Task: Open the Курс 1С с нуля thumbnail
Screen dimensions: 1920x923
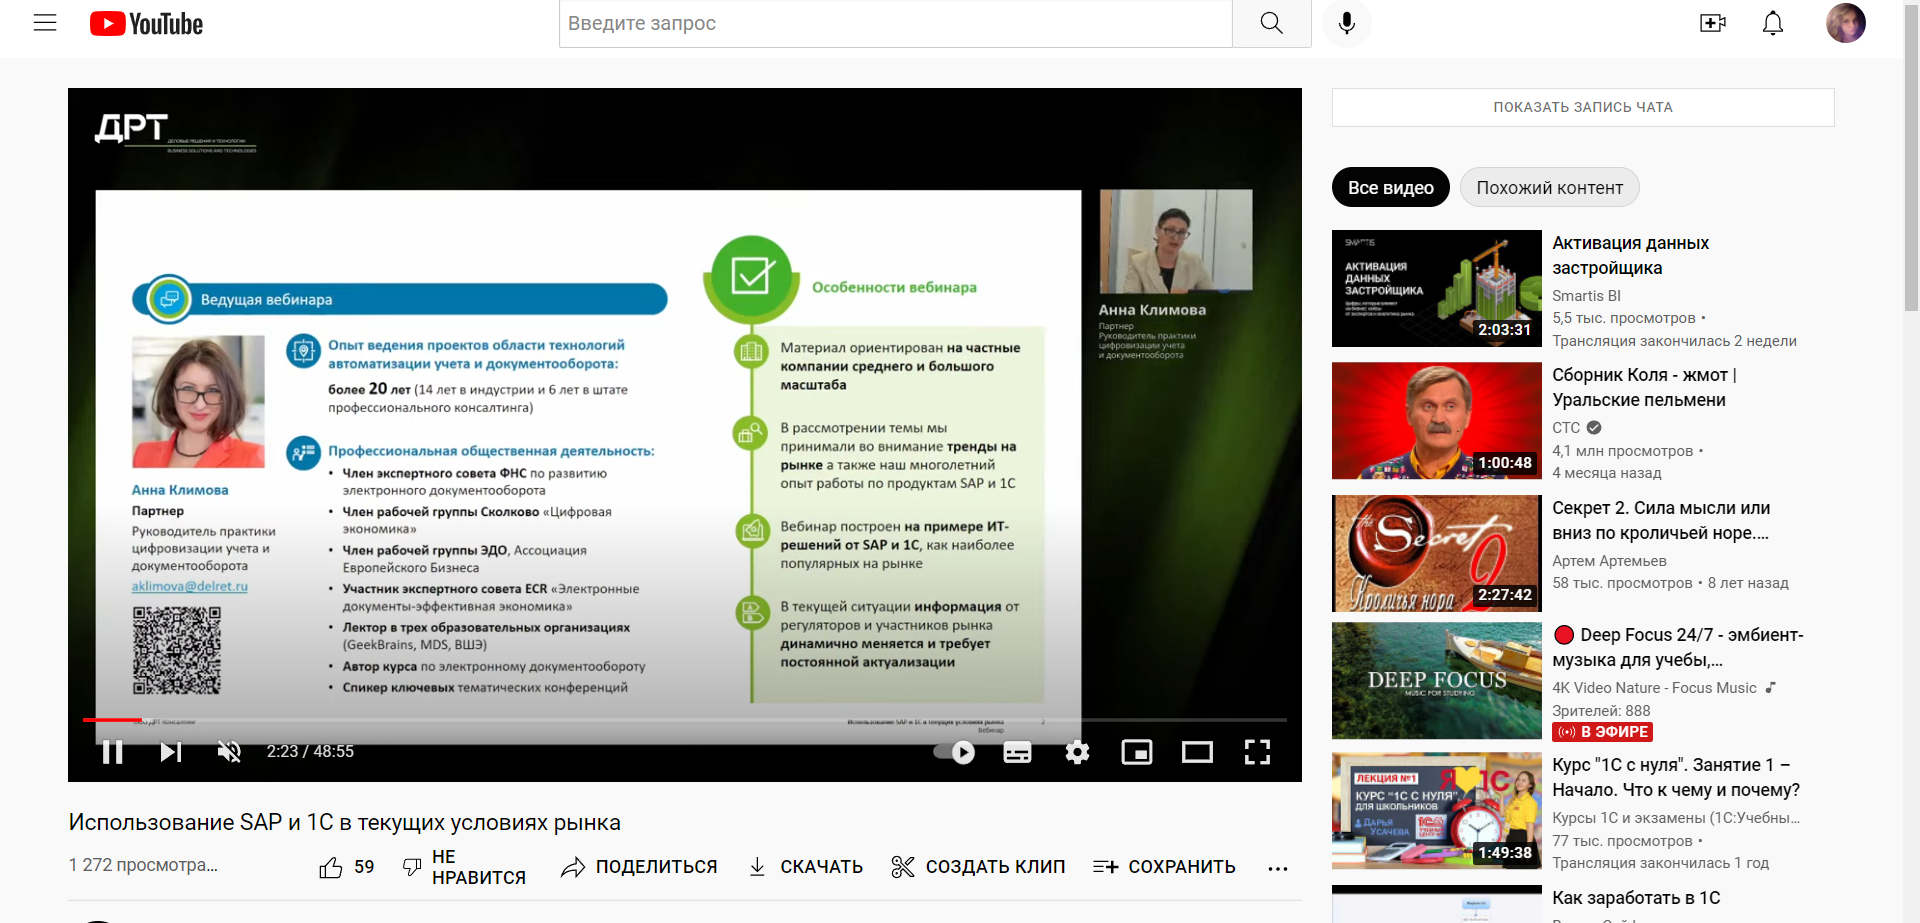Action: [1436, 810]
